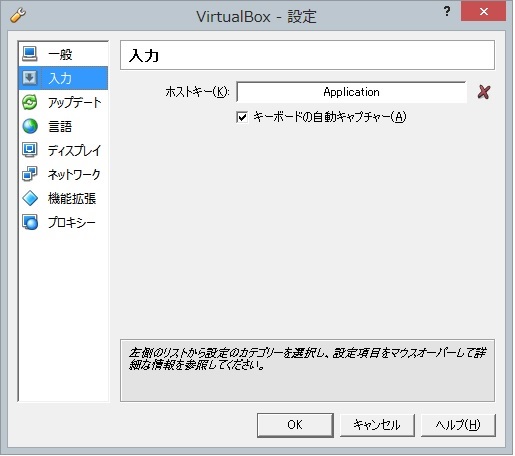Clear the host key with the red X icon
This screenshot has width=515, height=456.
click(x=484, y=92)
